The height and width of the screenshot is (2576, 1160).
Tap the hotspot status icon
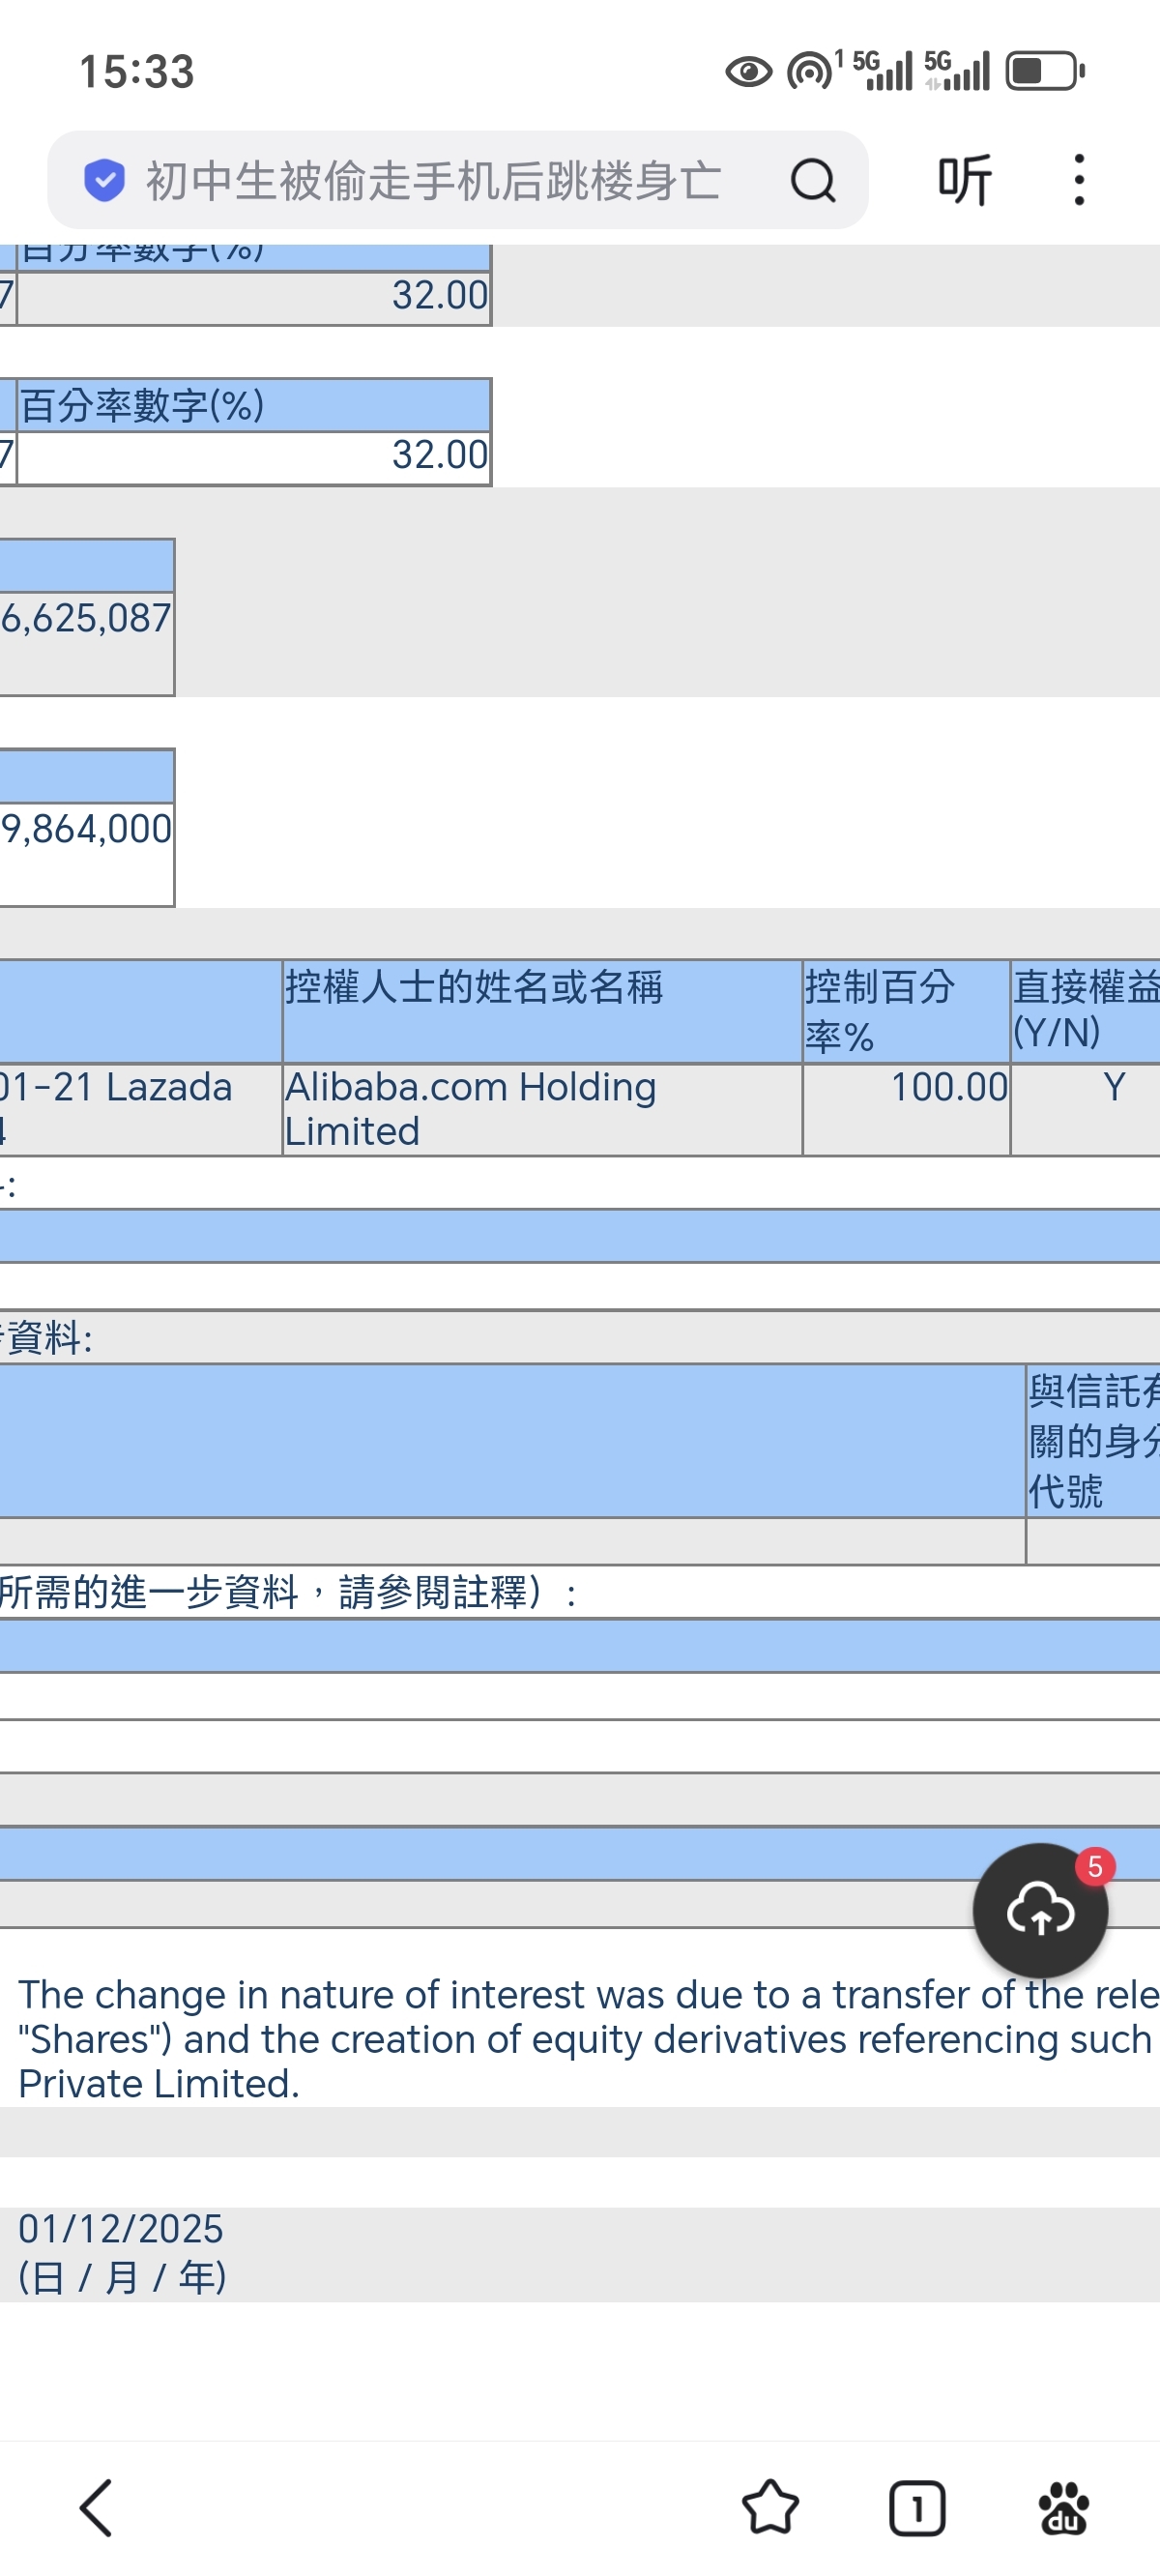809,71
